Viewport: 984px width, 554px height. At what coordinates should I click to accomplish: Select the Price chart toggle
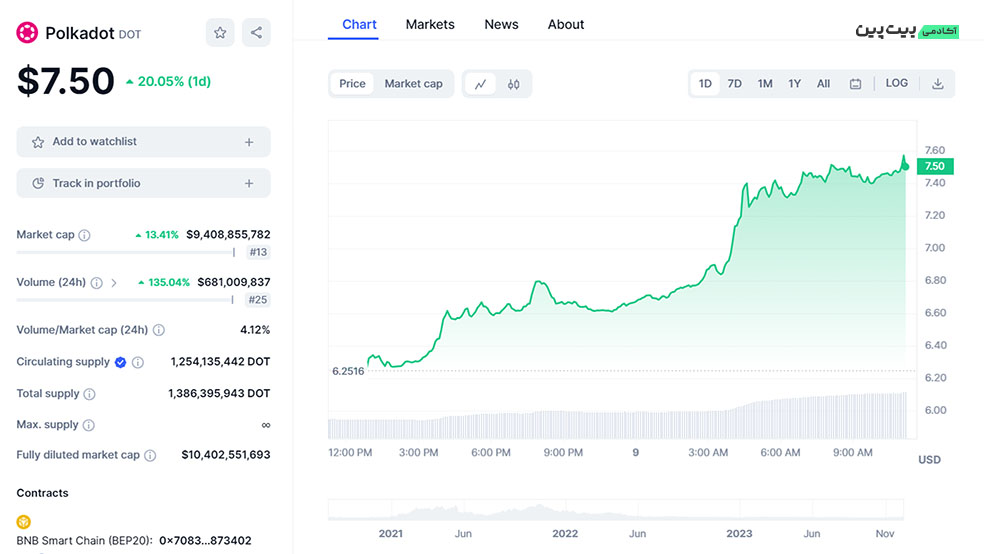pos(352,84)
